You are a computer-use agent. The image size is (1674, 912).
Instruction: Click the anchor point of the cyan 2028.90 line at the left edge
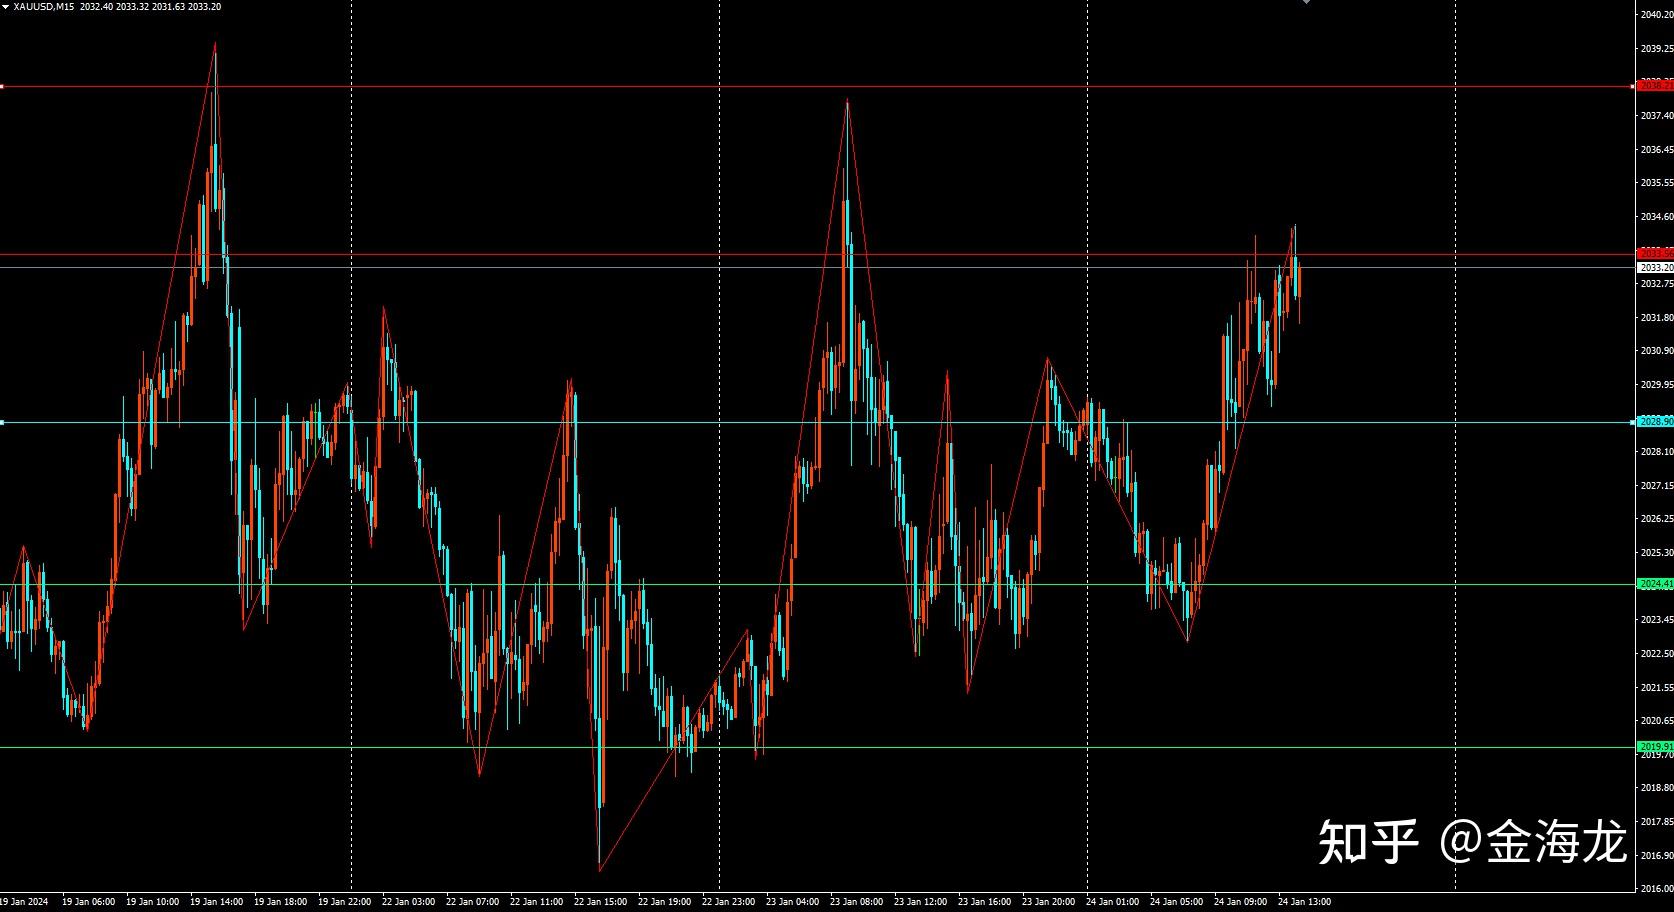(x=2, y=423)
